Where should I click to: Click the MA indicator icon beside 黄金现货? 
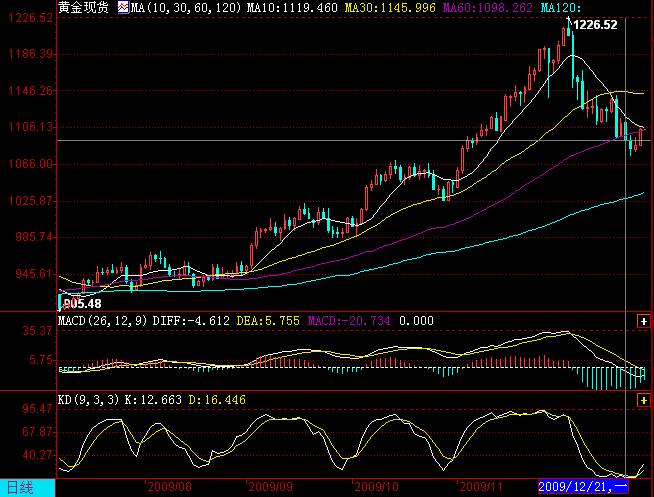click(123, 7)
